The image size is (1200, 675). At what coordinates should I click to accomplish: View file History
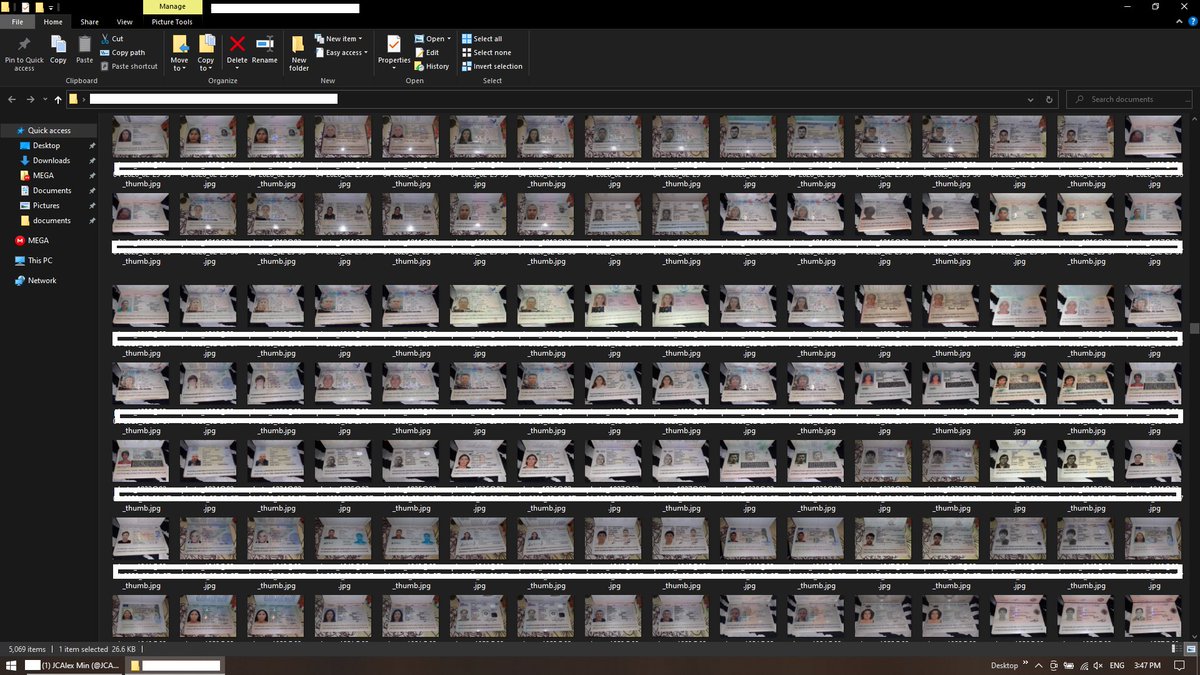[x=433, y=66]
